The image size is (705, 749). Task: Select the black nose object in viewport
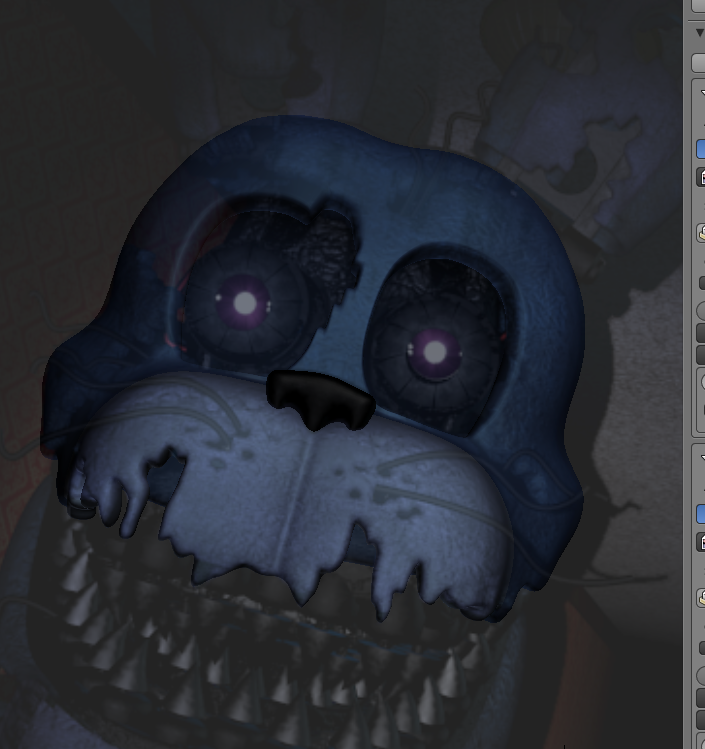321,400
